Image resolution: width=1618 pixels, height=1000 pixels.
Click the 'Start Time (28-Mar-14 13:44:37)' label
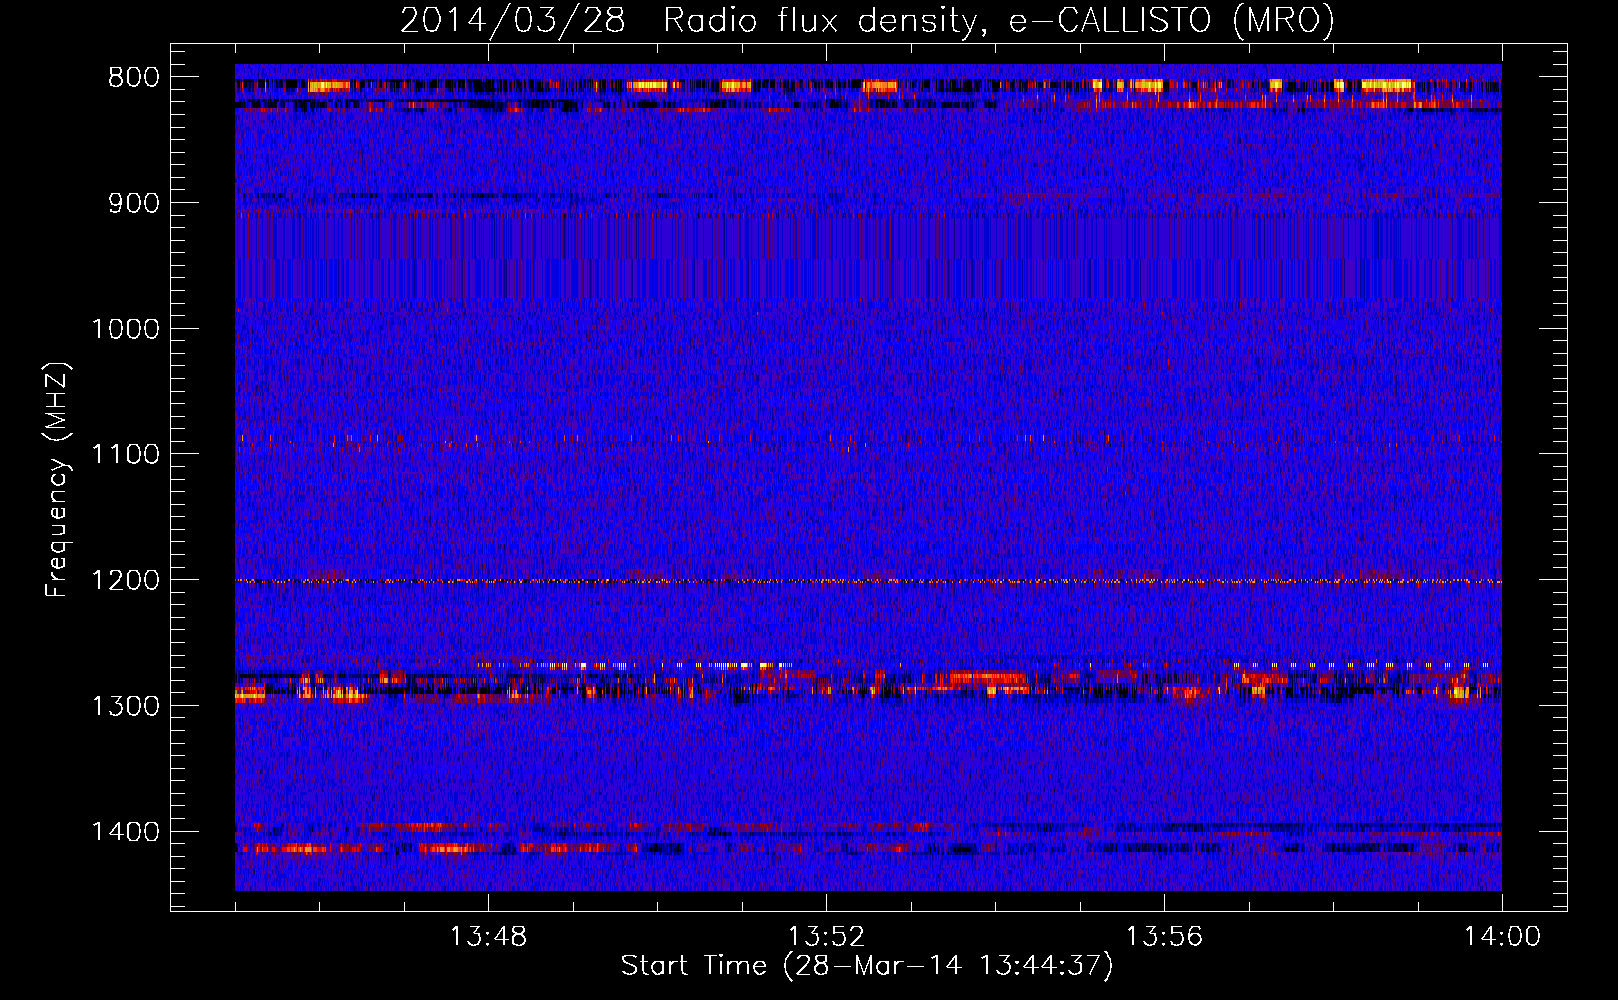tap(867, 966)
